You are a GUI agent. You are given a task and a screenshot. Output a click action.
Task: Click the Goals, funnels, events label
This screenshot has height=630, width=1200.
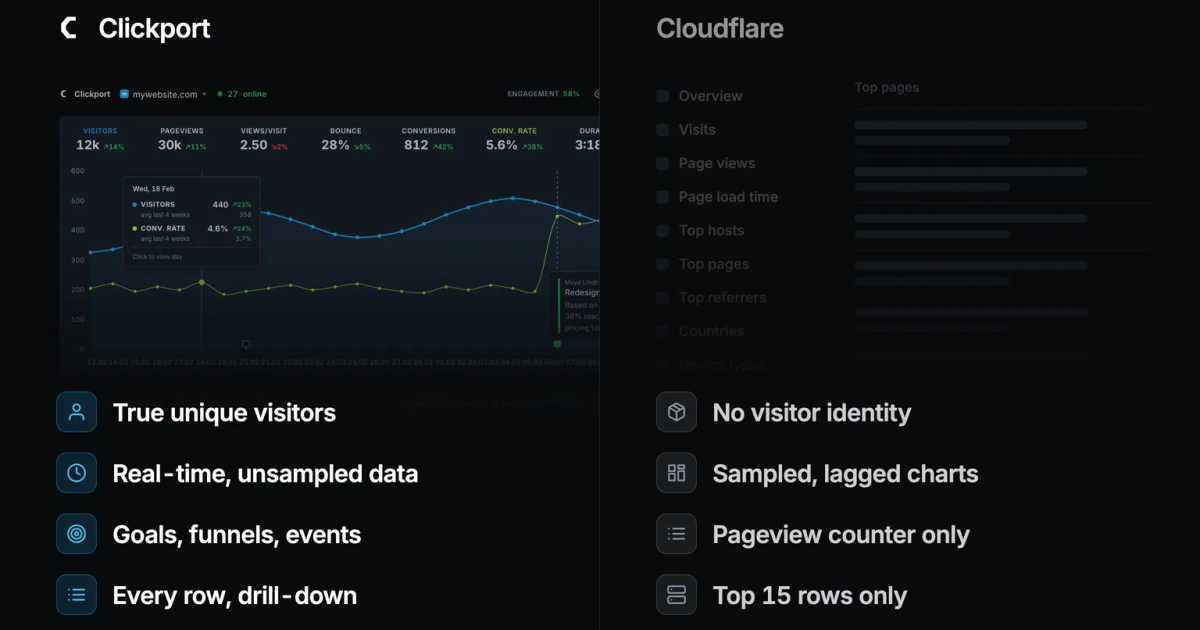click(237, 535)
